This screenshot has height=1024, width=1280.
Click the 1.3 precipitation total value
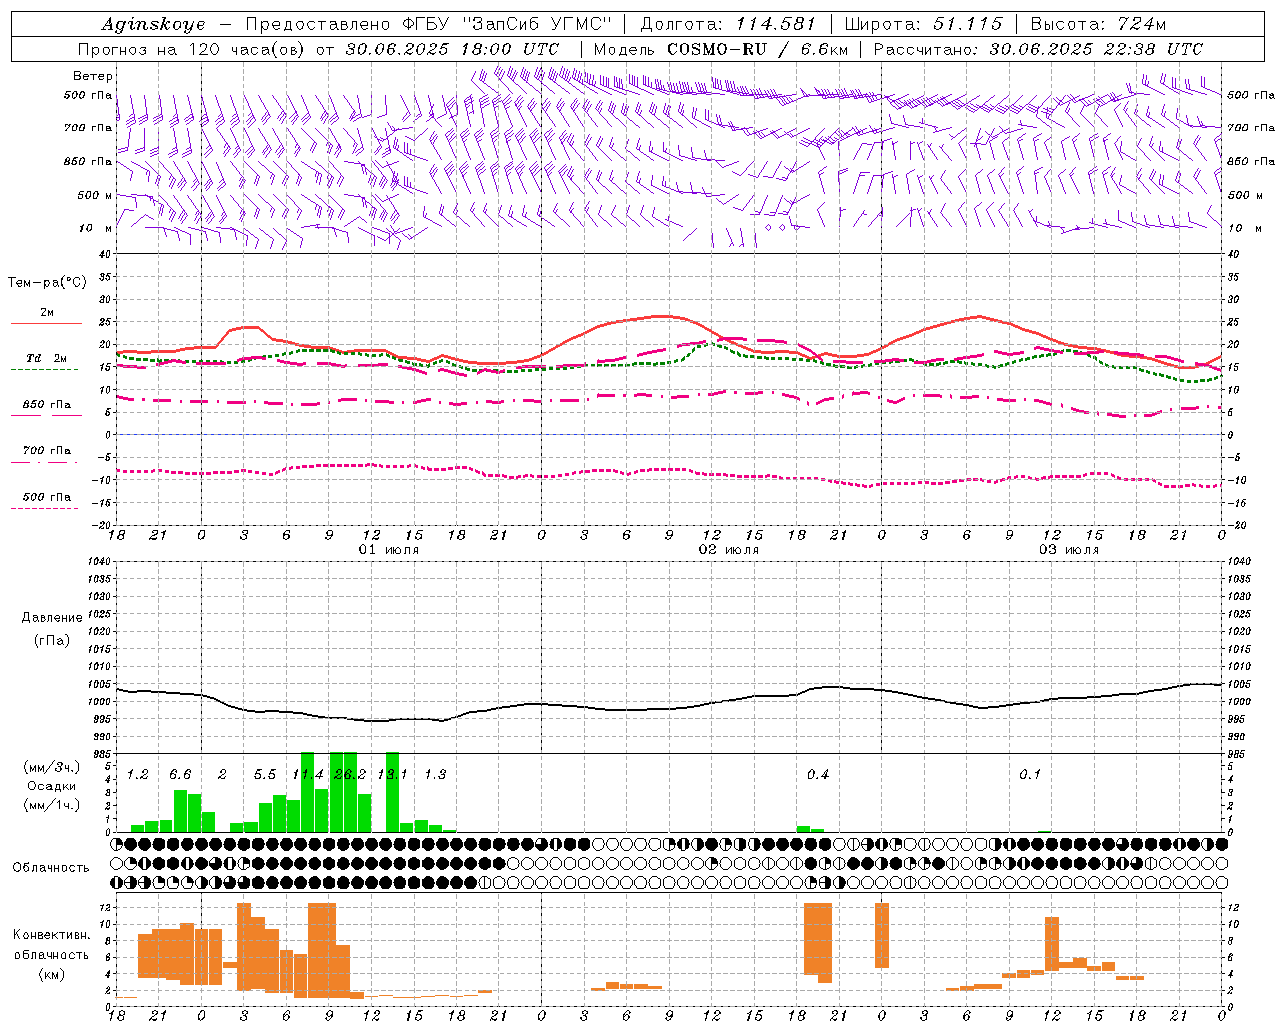click(x=435, y=774)
